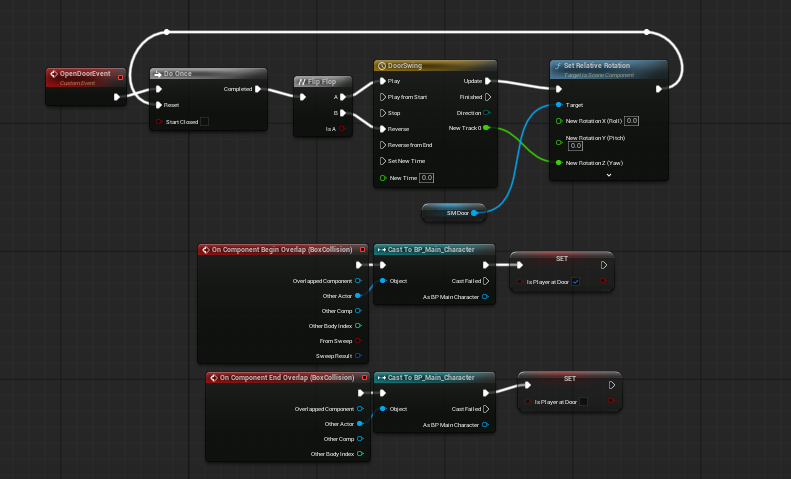The height and width of the screenshot is (479, 791).
Task: Uncheck the checked Is Player at Door box
Action: tap(574, 282)
